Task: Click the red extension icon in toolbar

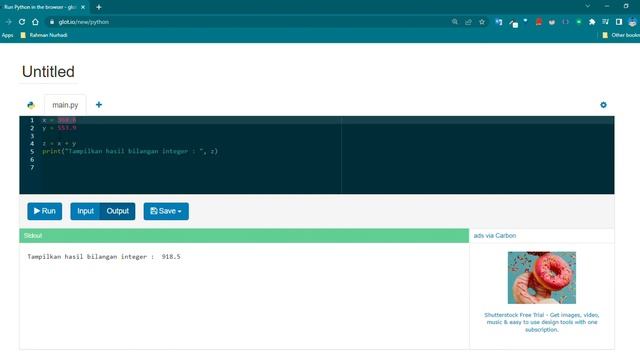Action: click(539, 22)
